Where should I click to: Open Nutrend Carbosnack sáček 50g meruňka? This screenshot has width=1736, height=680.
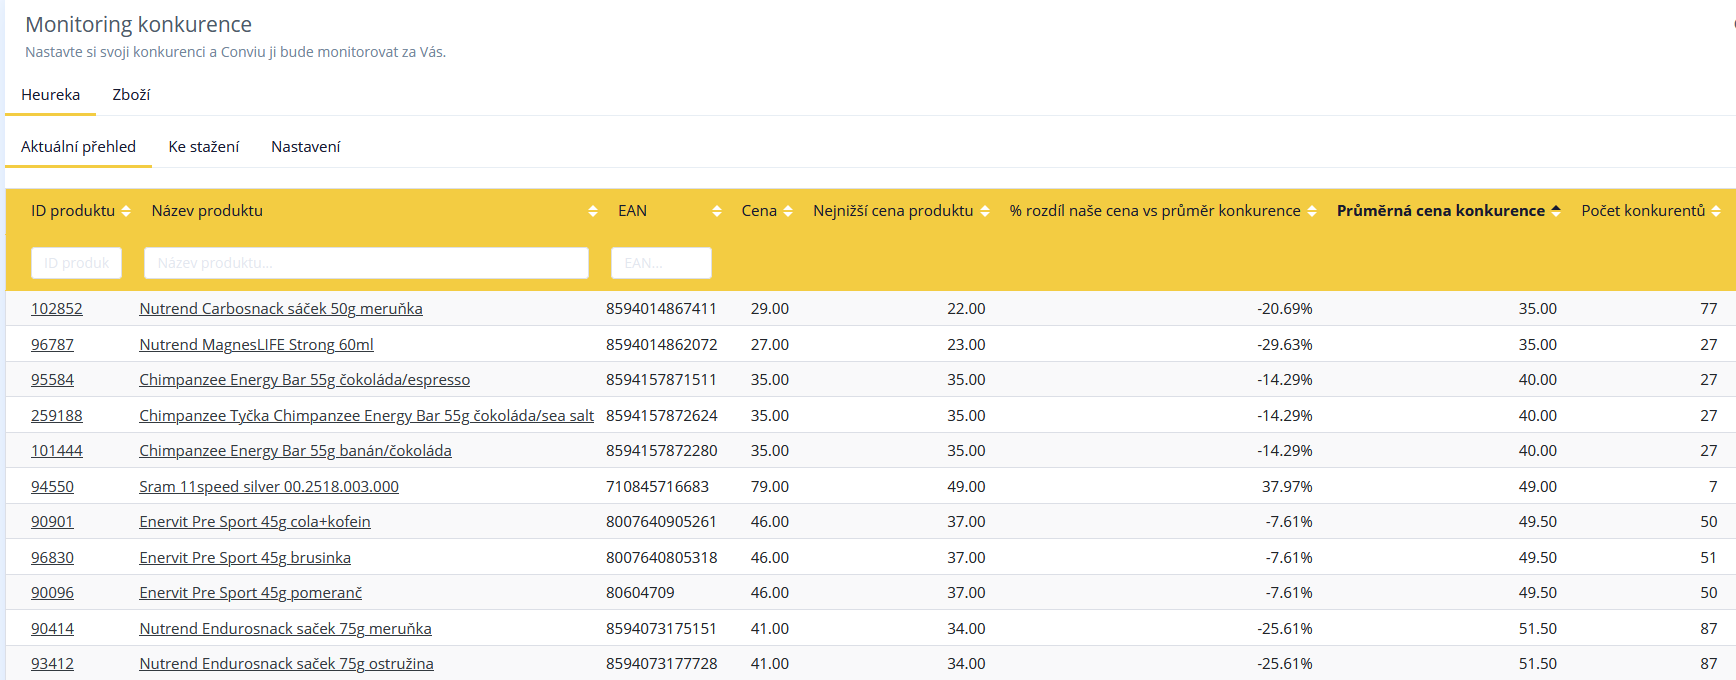[281, 309]
